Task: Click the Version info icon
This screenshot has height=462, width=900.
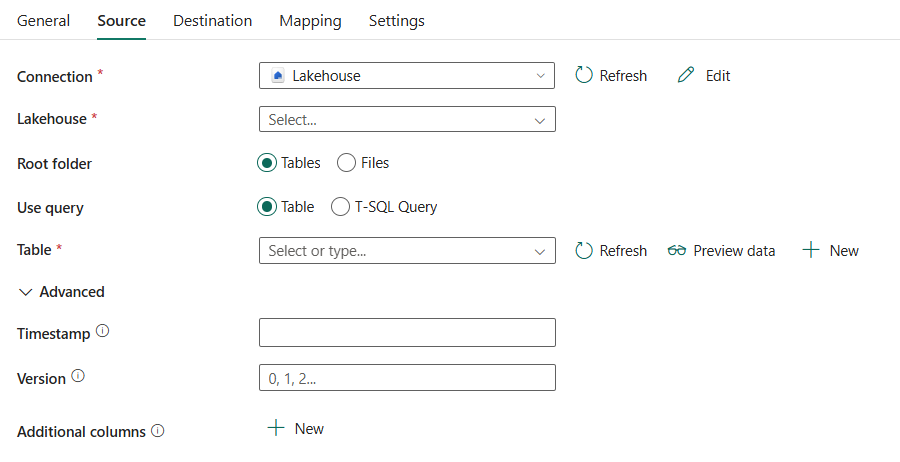Action: click(x=78, y=377)
